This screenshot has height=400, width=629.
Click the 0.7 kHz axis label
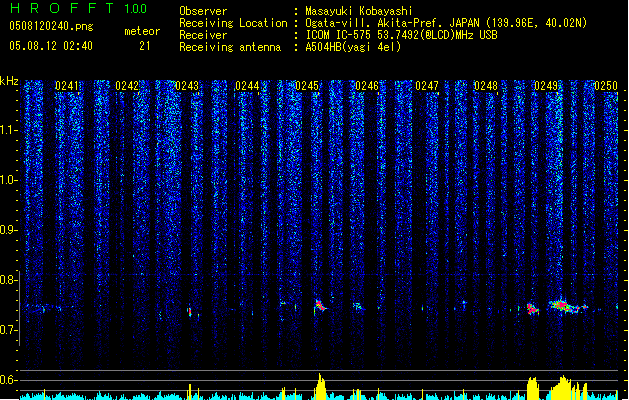pyautogui.click(x=9, y=330)
